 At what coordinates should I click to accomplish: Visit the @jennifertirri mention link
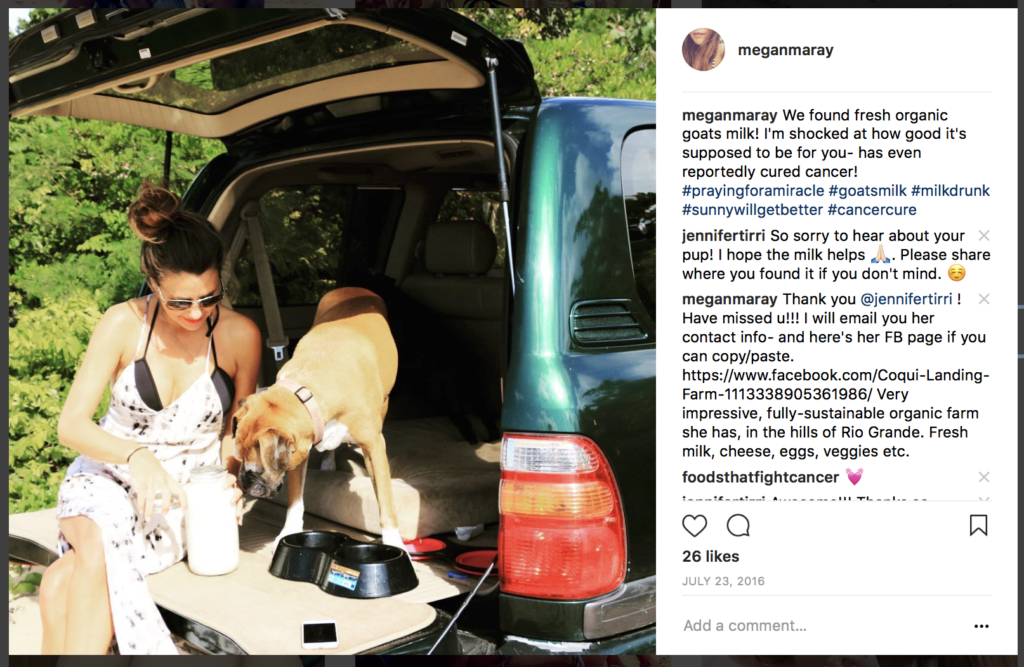(x=906, y=299)
